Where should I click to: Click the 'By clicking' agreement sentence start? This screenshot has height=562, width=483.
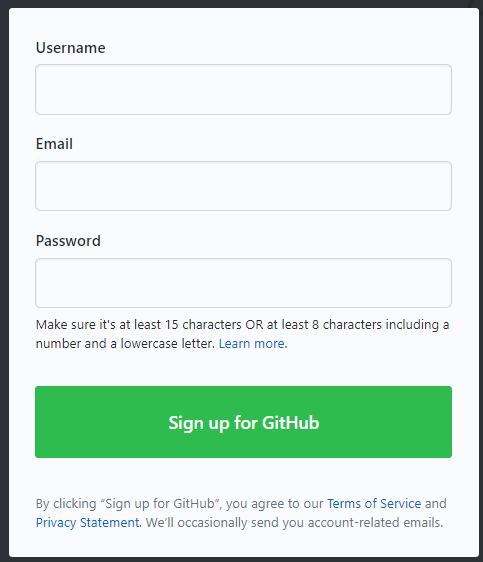[x=66, y=504]
